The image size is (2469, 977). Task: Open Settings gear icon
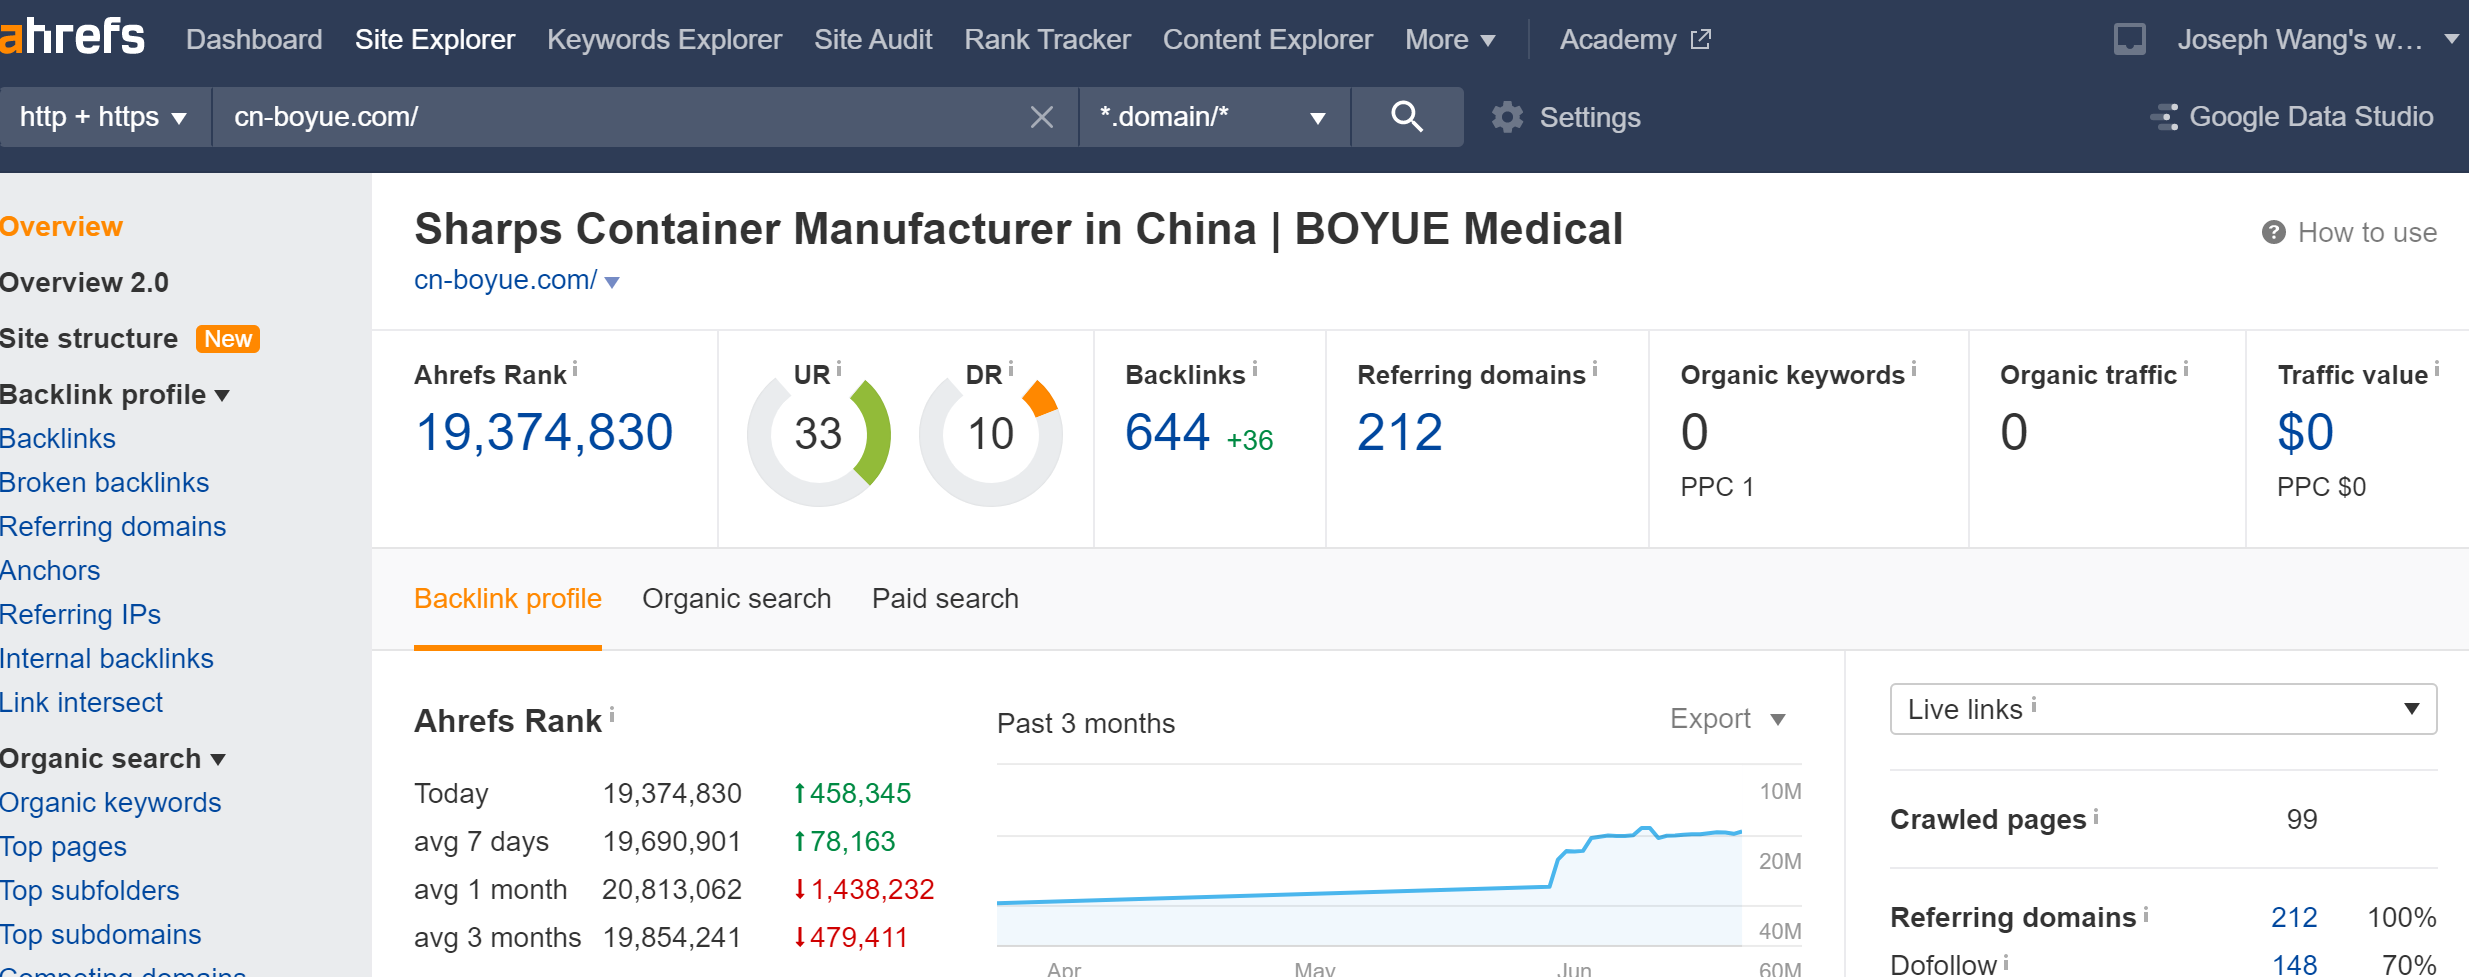click(x=1508, y=117)
